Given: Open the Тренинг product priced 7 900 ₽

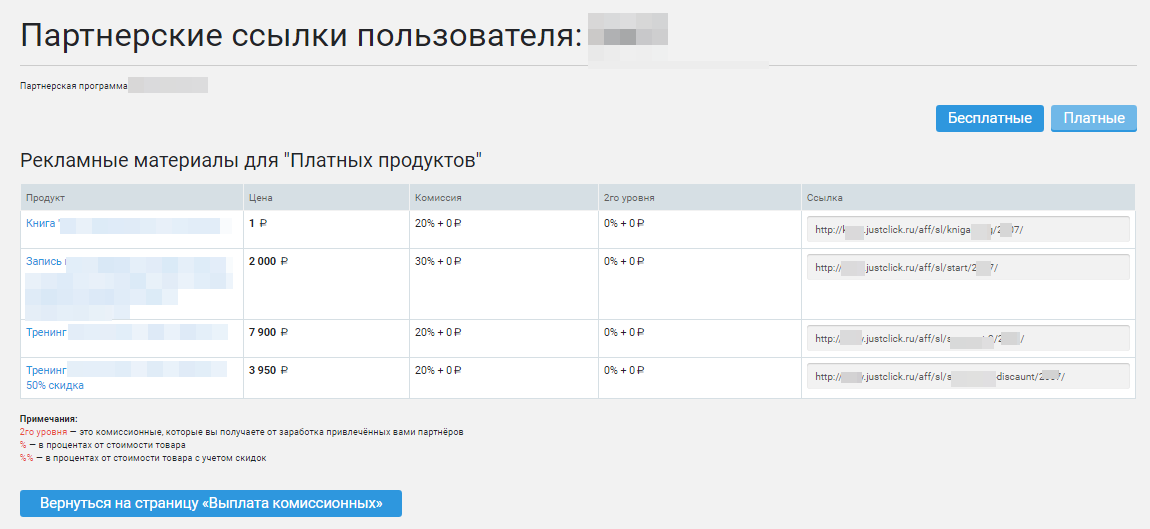Looking at the screenshot, I should (x=46, y=332).
